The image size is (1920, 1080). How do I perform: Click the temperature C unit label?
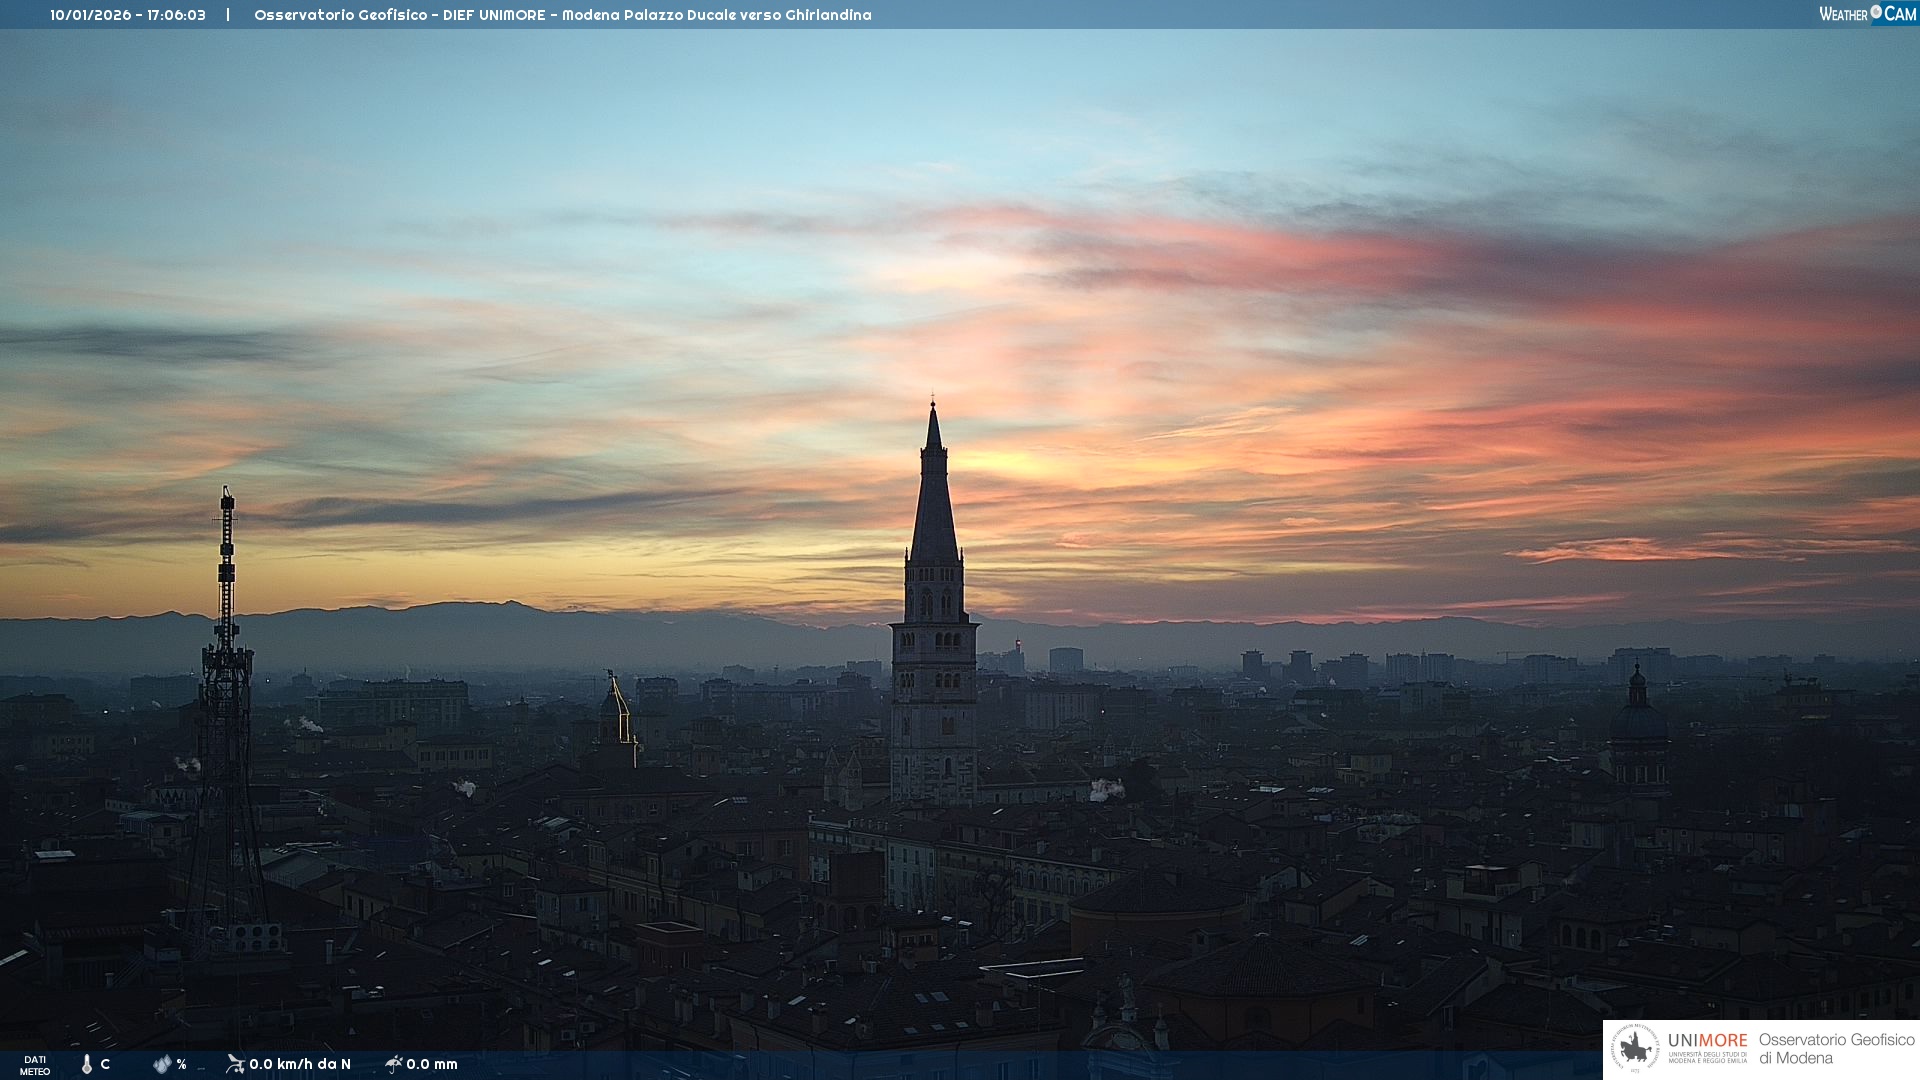pyautogui.click(x=105, y=1064)
